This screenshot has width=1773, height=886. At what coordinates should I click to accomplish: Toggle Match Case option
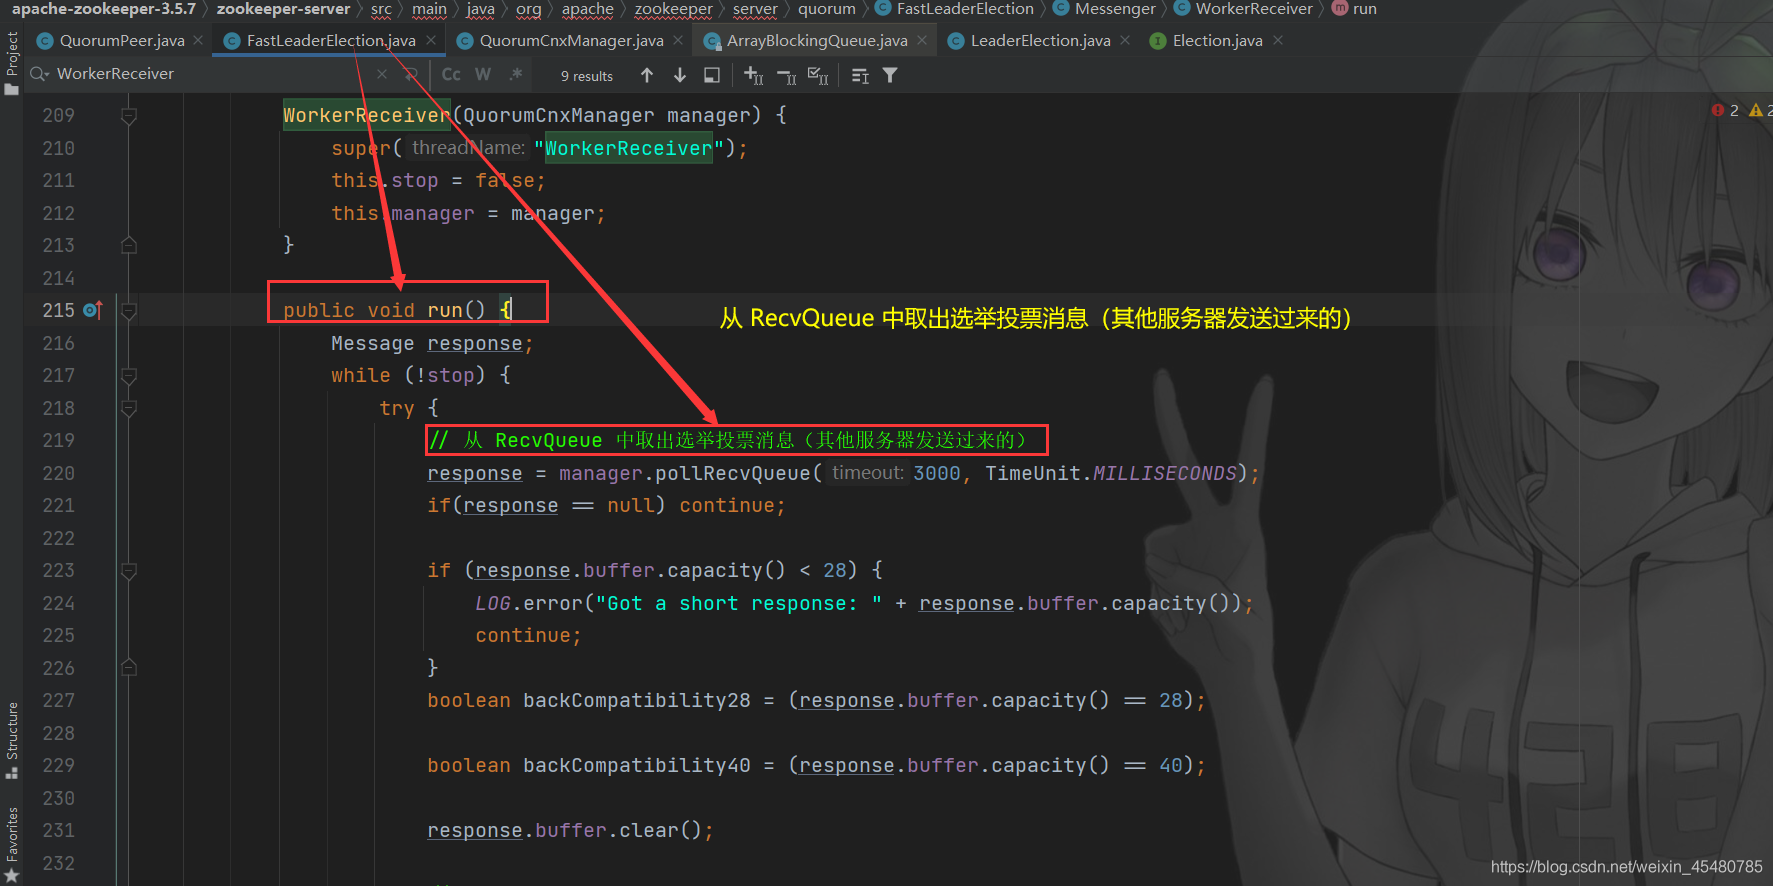coord(451,74)
